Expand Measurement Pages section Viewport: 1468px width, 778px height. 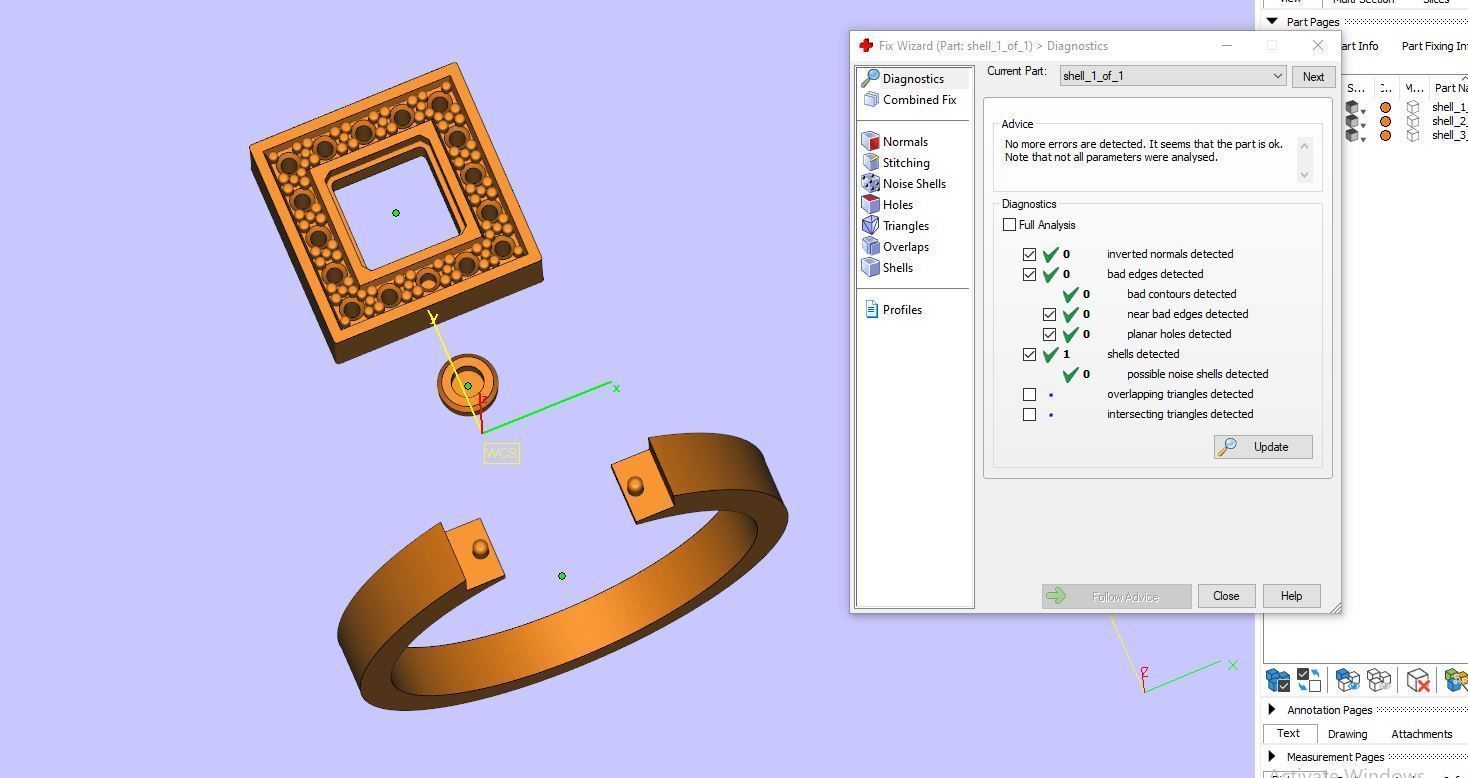click(x=1272, y=757)
